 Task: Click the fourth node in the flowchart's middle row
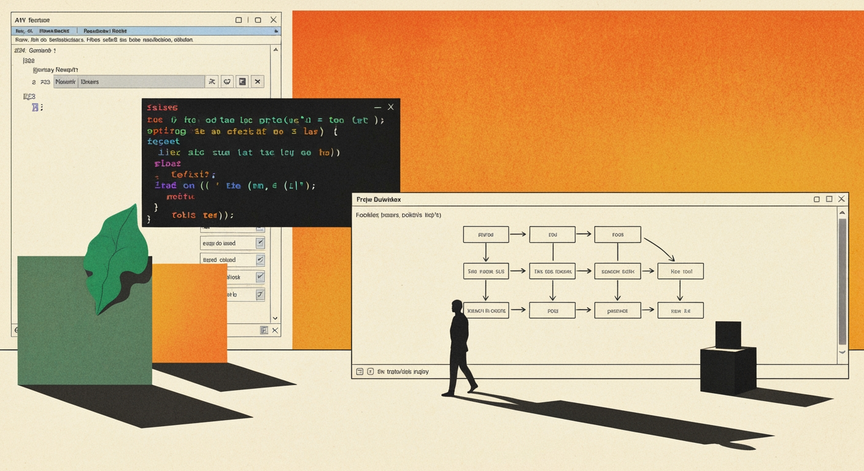(681, 271)
